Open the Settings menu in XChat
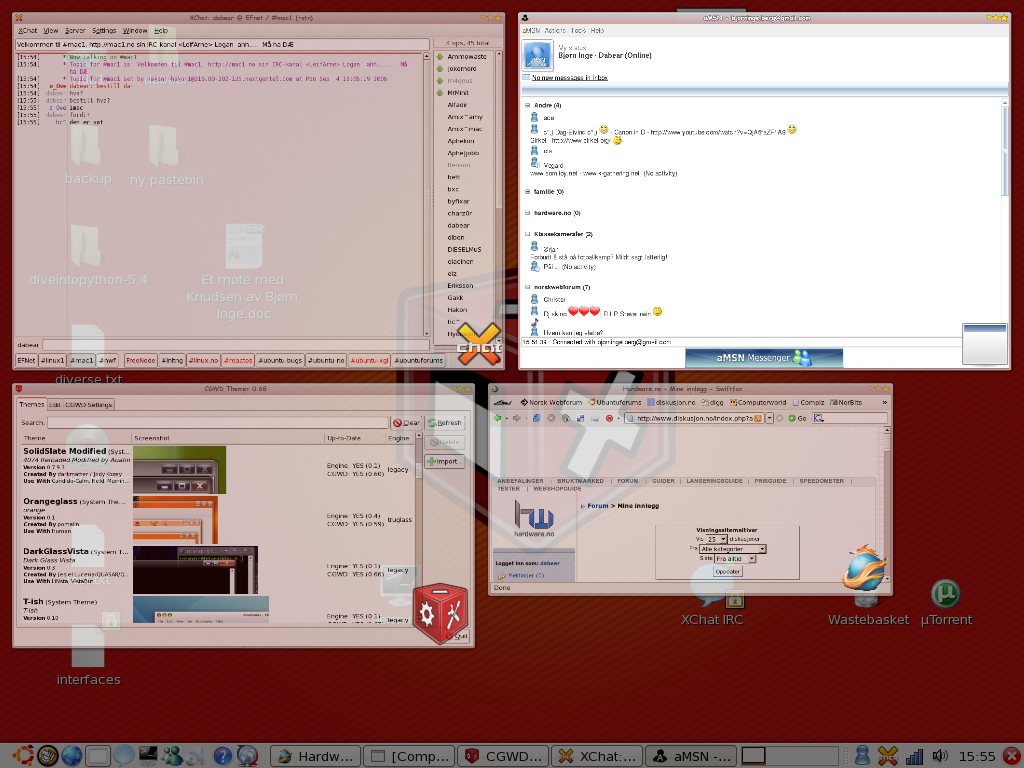 pos(104,31)
